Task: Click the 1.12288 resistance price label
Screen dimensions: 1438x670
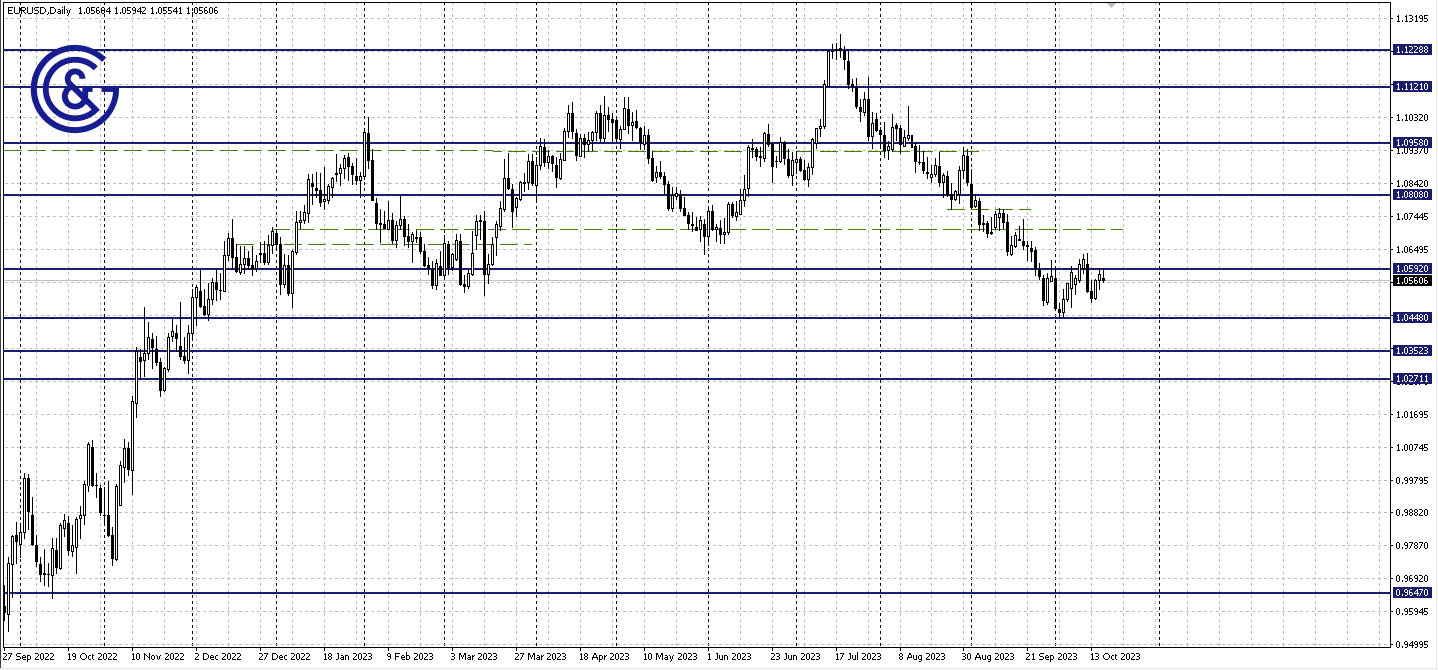Action: [x=1412, y=49]
